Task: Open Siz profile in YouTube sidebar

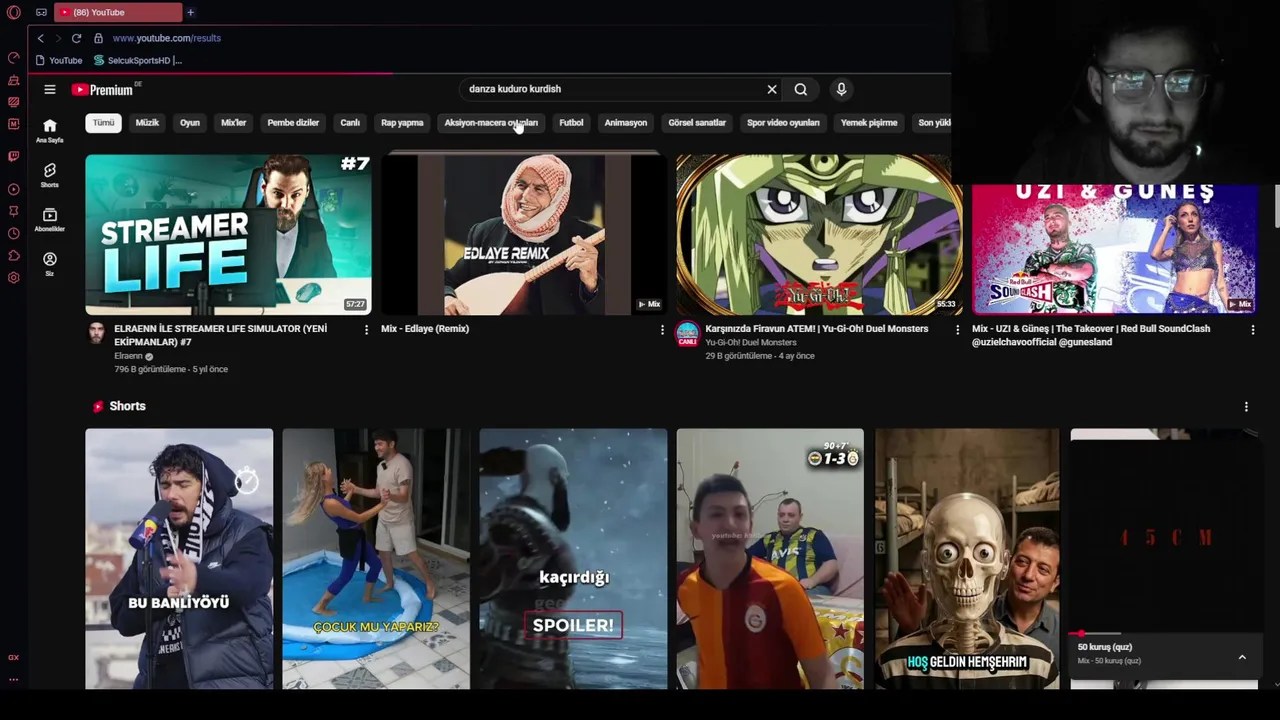Action: click(x=50, y=264)
